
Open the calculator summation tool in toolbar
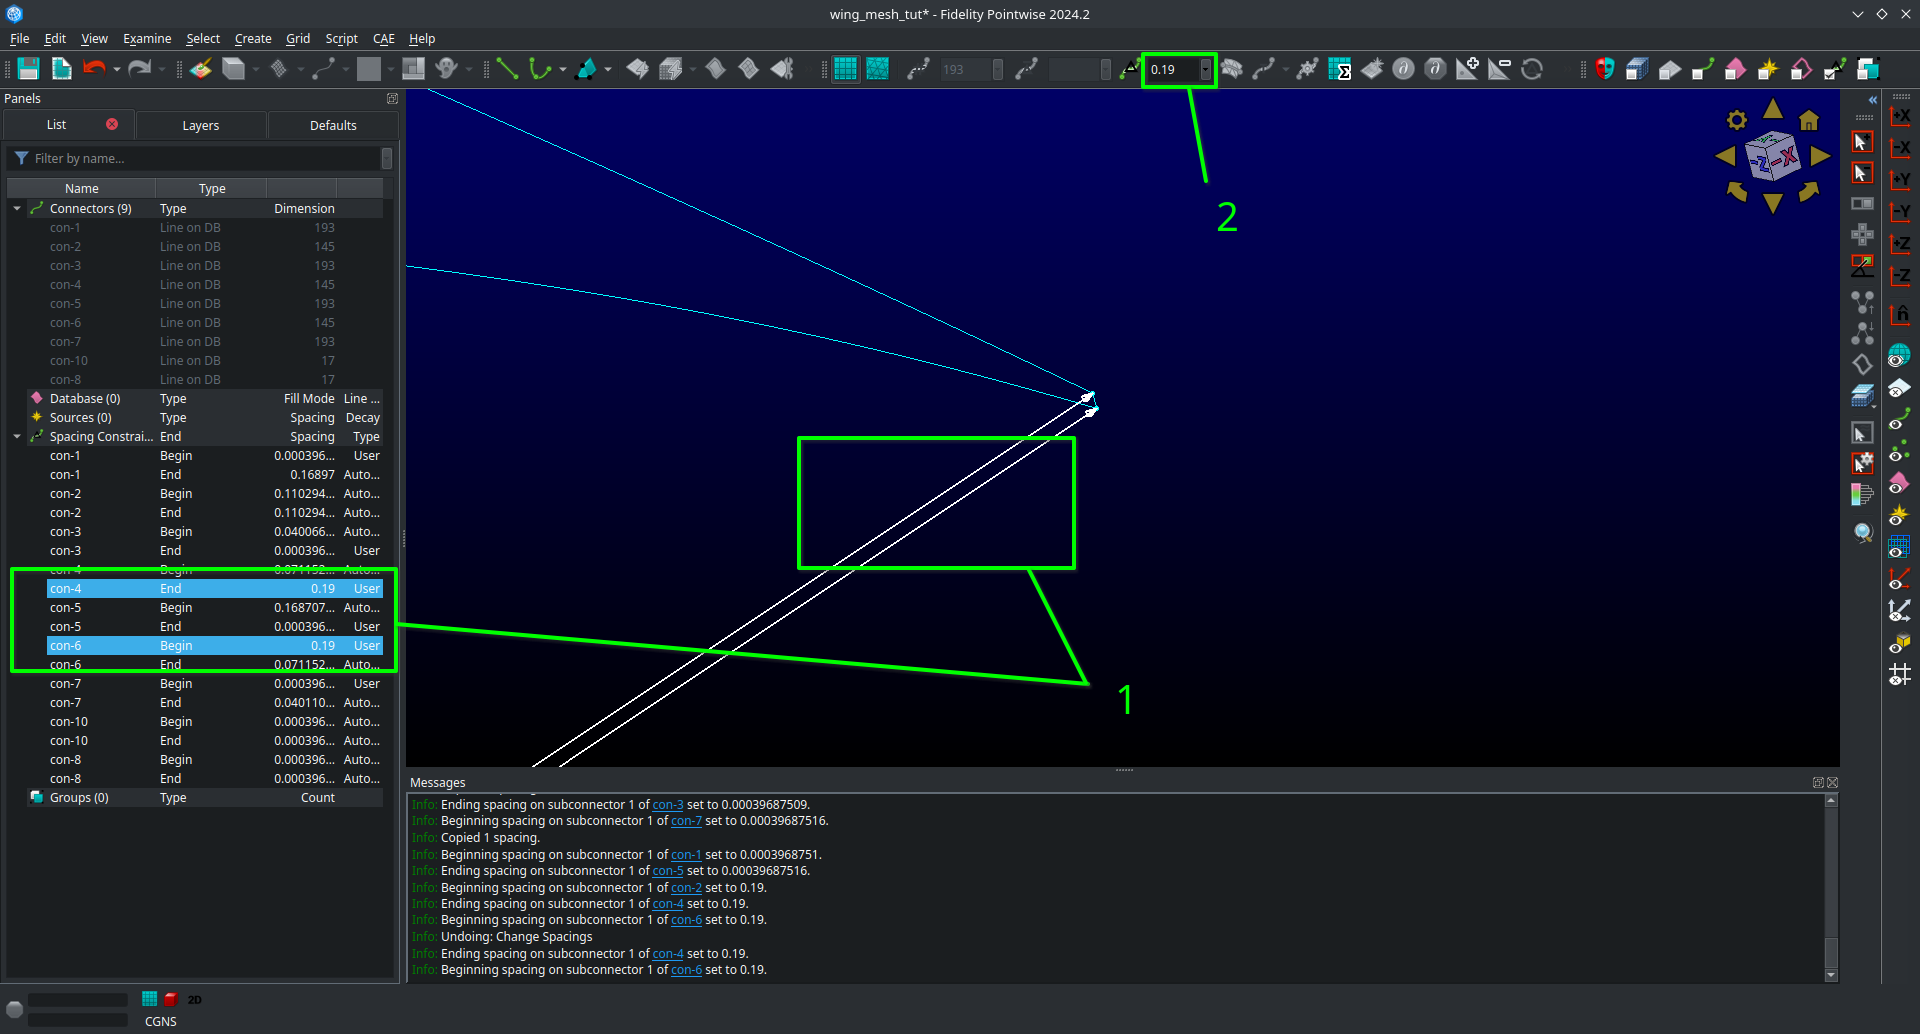tap(1341, 70)
